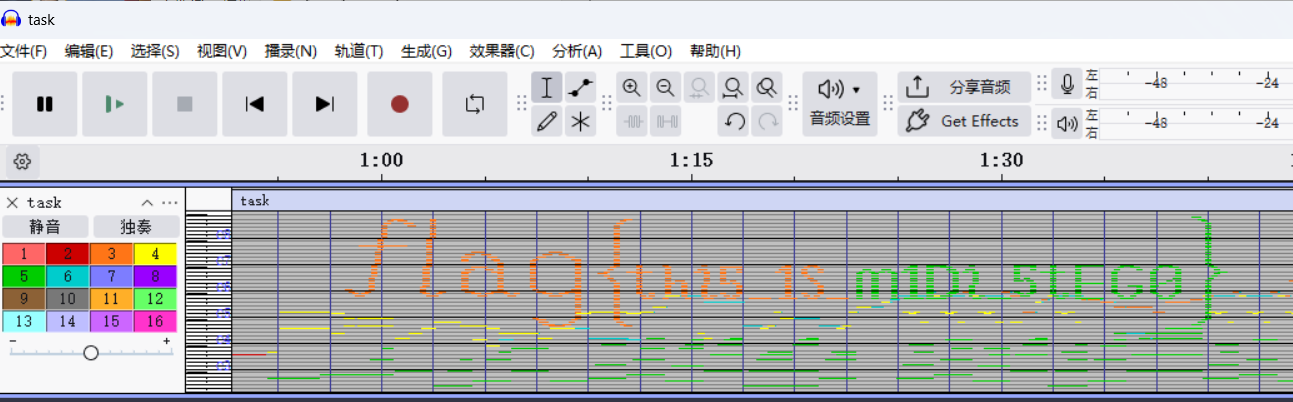Click the Stop button
The height and width of the screenshot is (402, 1293).
pos(185,104)
